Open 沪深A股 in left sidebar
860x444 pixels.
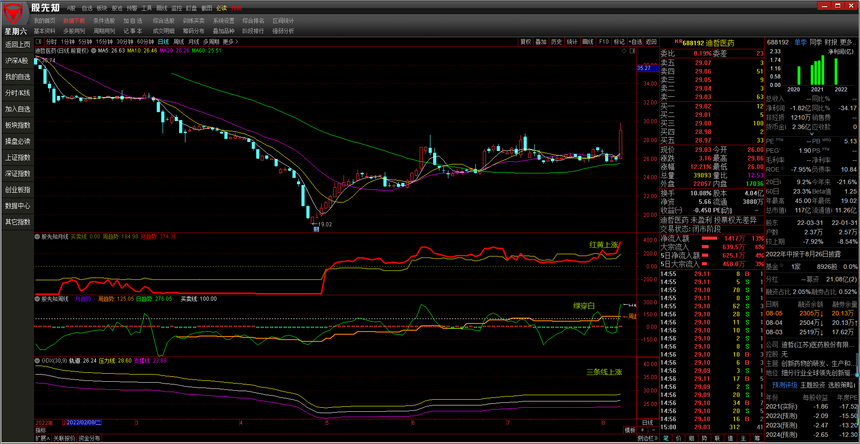(x=17, y=60)
